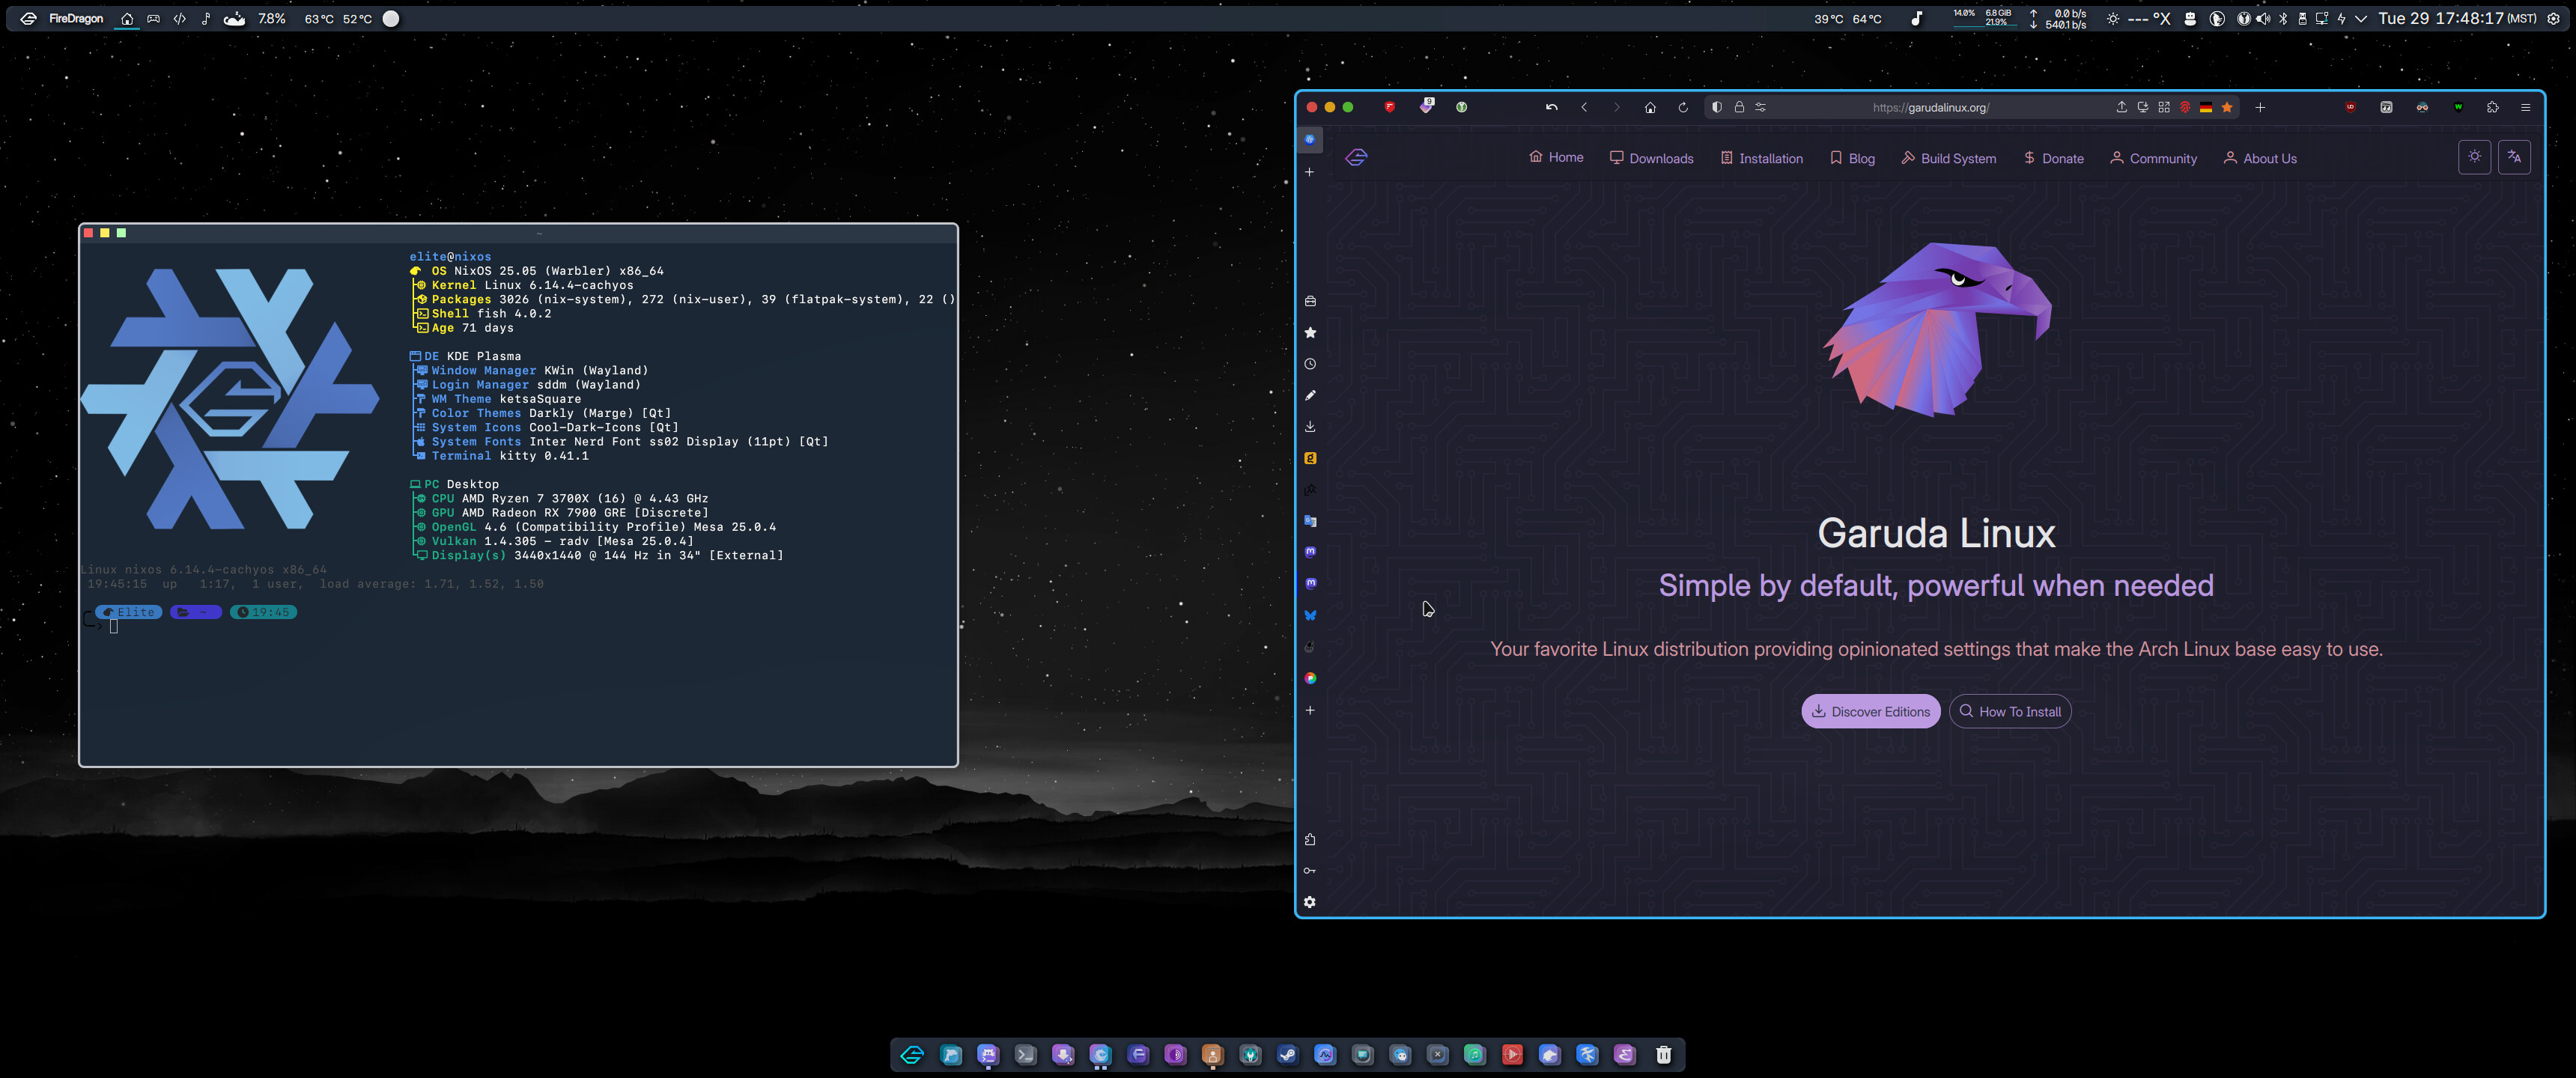Open the notes pencil in browser sidebar
2576x1078 pixels.
tap(1310, 395)
